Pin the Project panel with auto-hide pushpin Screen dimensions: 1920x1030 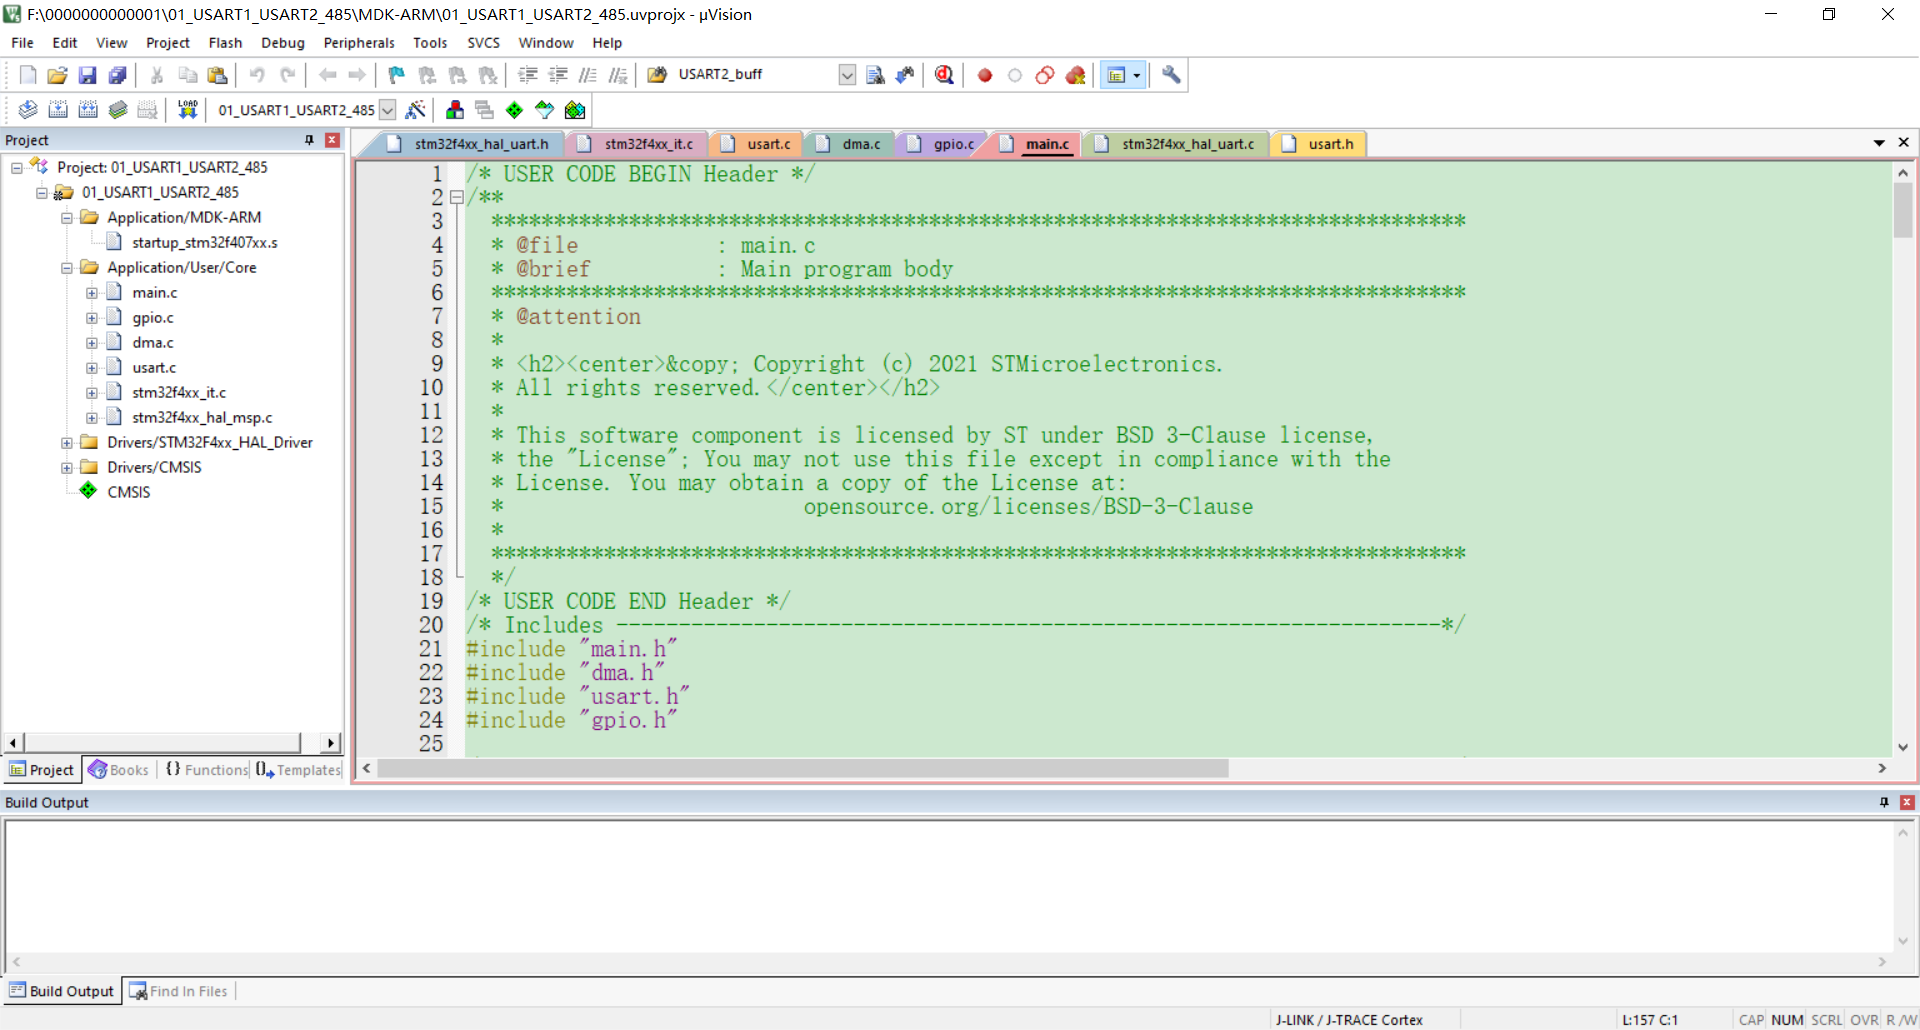pos(309,140)
